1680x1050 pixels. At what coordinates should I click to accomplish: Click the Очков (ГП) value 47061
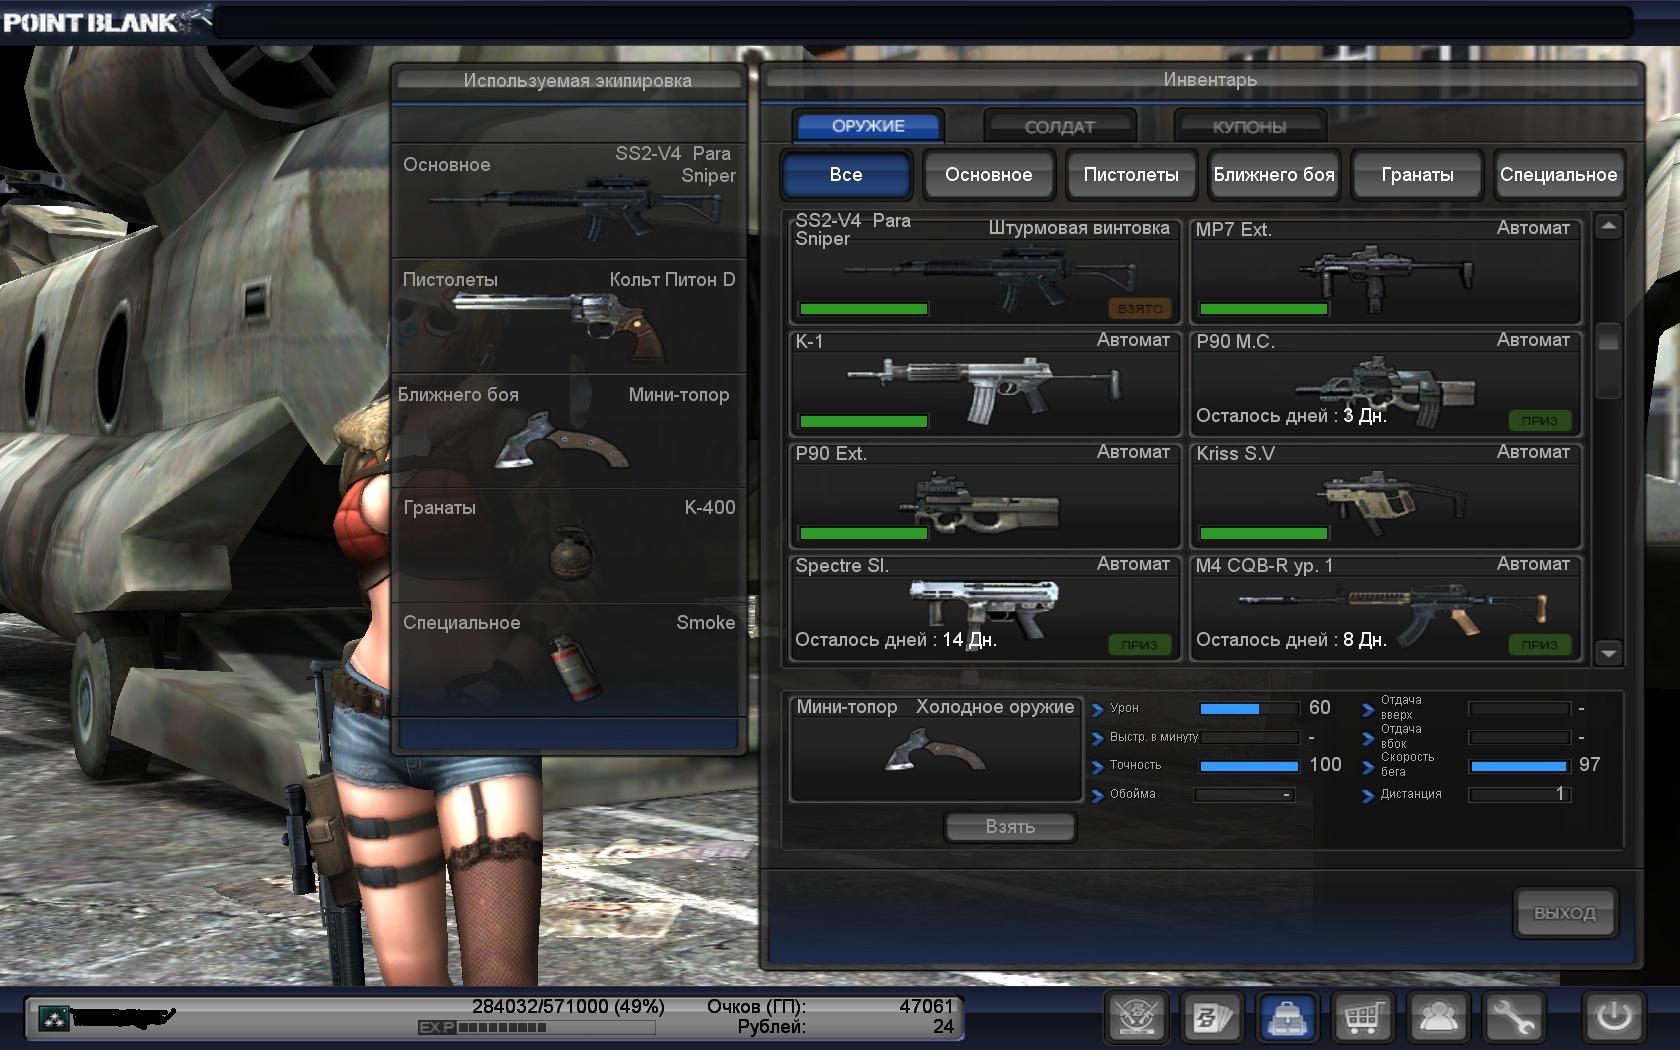[927, 1006]
